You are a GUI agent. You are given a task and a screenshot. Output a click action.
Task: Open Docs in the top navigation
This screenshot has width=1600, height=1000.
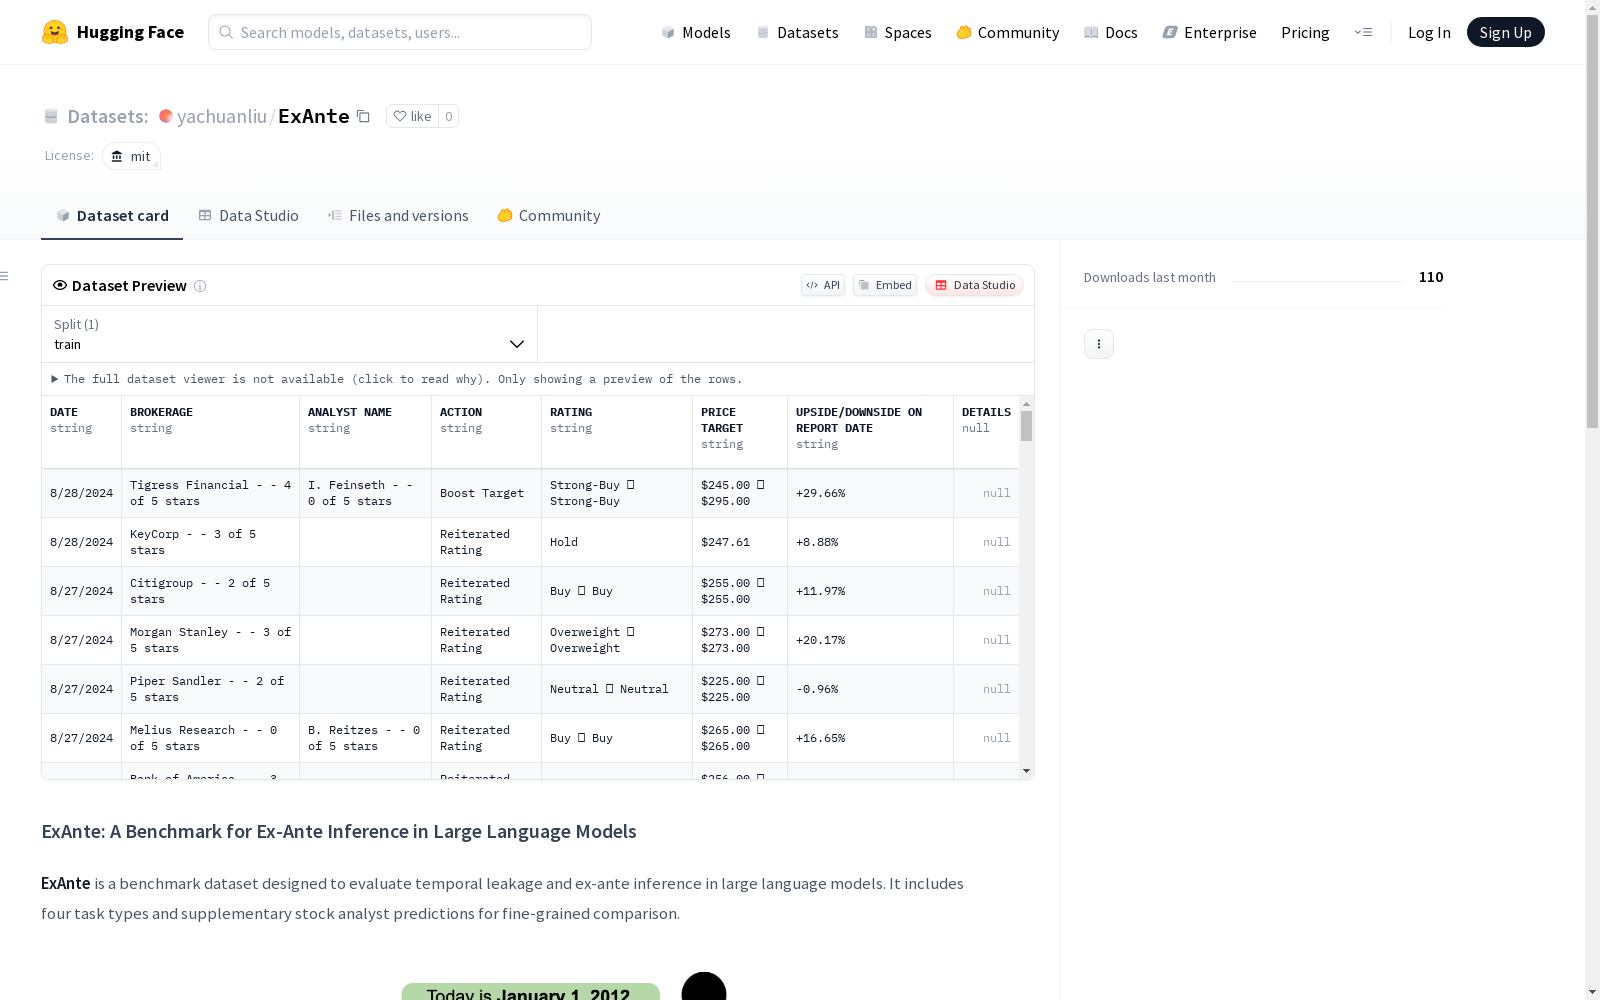(x=1111, y=32)
